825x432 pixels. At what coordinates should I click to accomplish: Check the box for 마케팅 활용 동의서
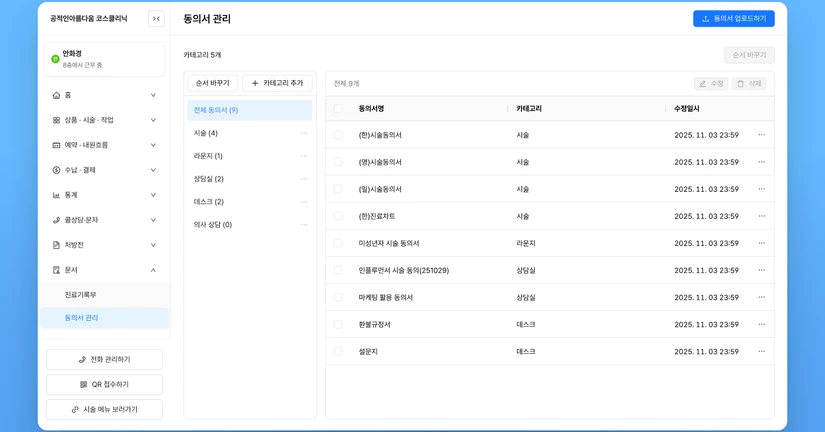[338, 297]
